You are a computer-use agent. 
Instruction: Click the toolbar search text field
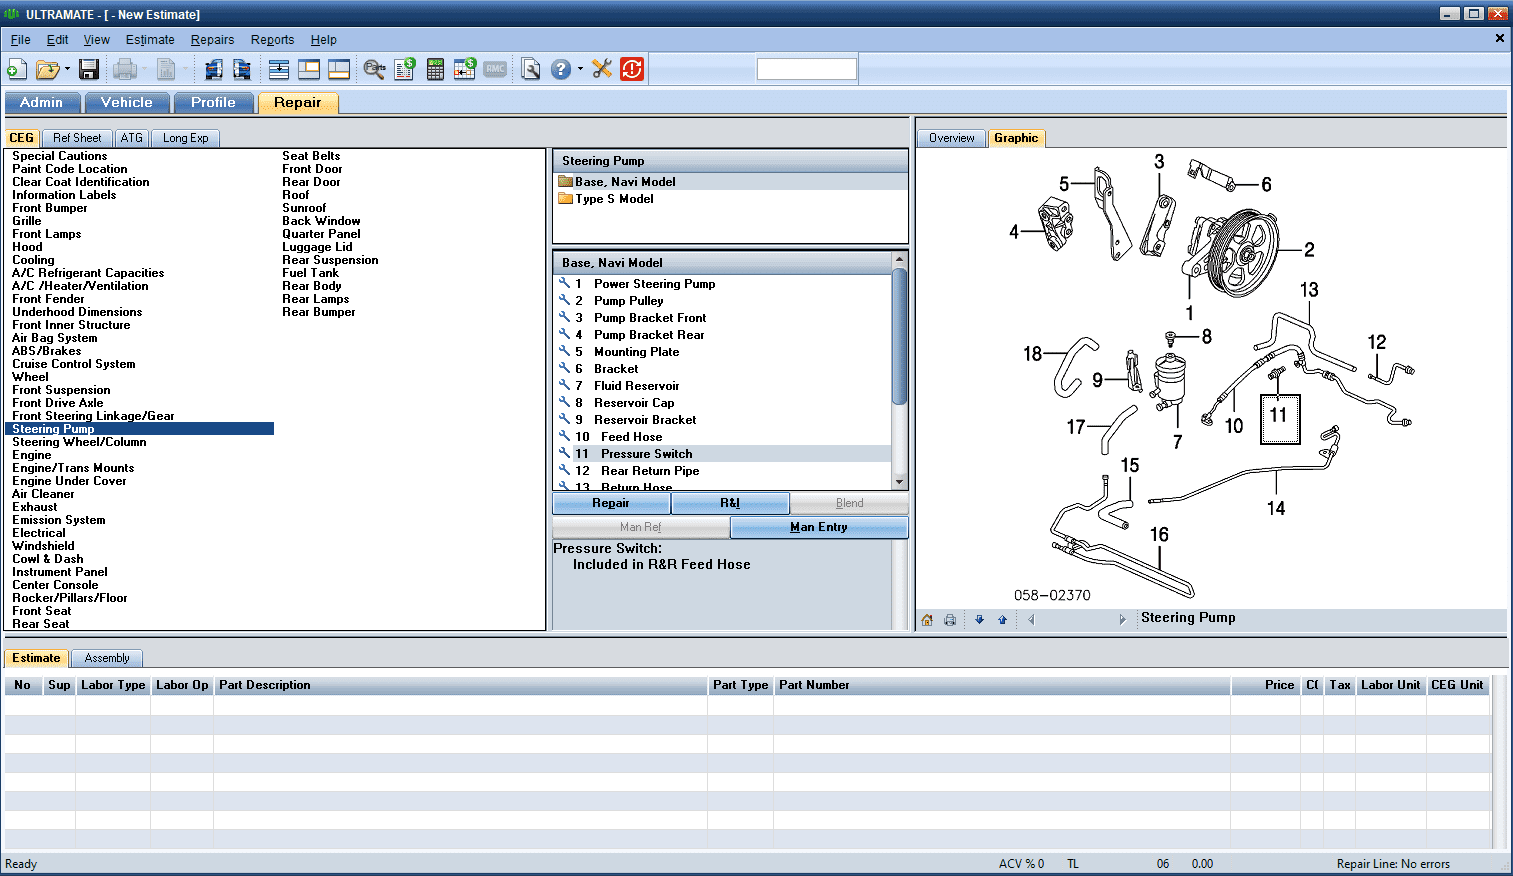[x=806, y=68]
